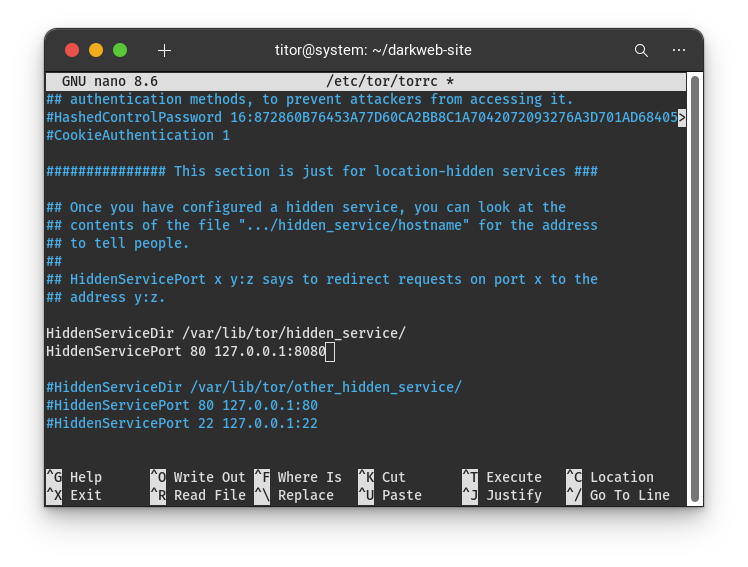Click end of HiddenServicePort 8080 line

click(x=329, y=351)
